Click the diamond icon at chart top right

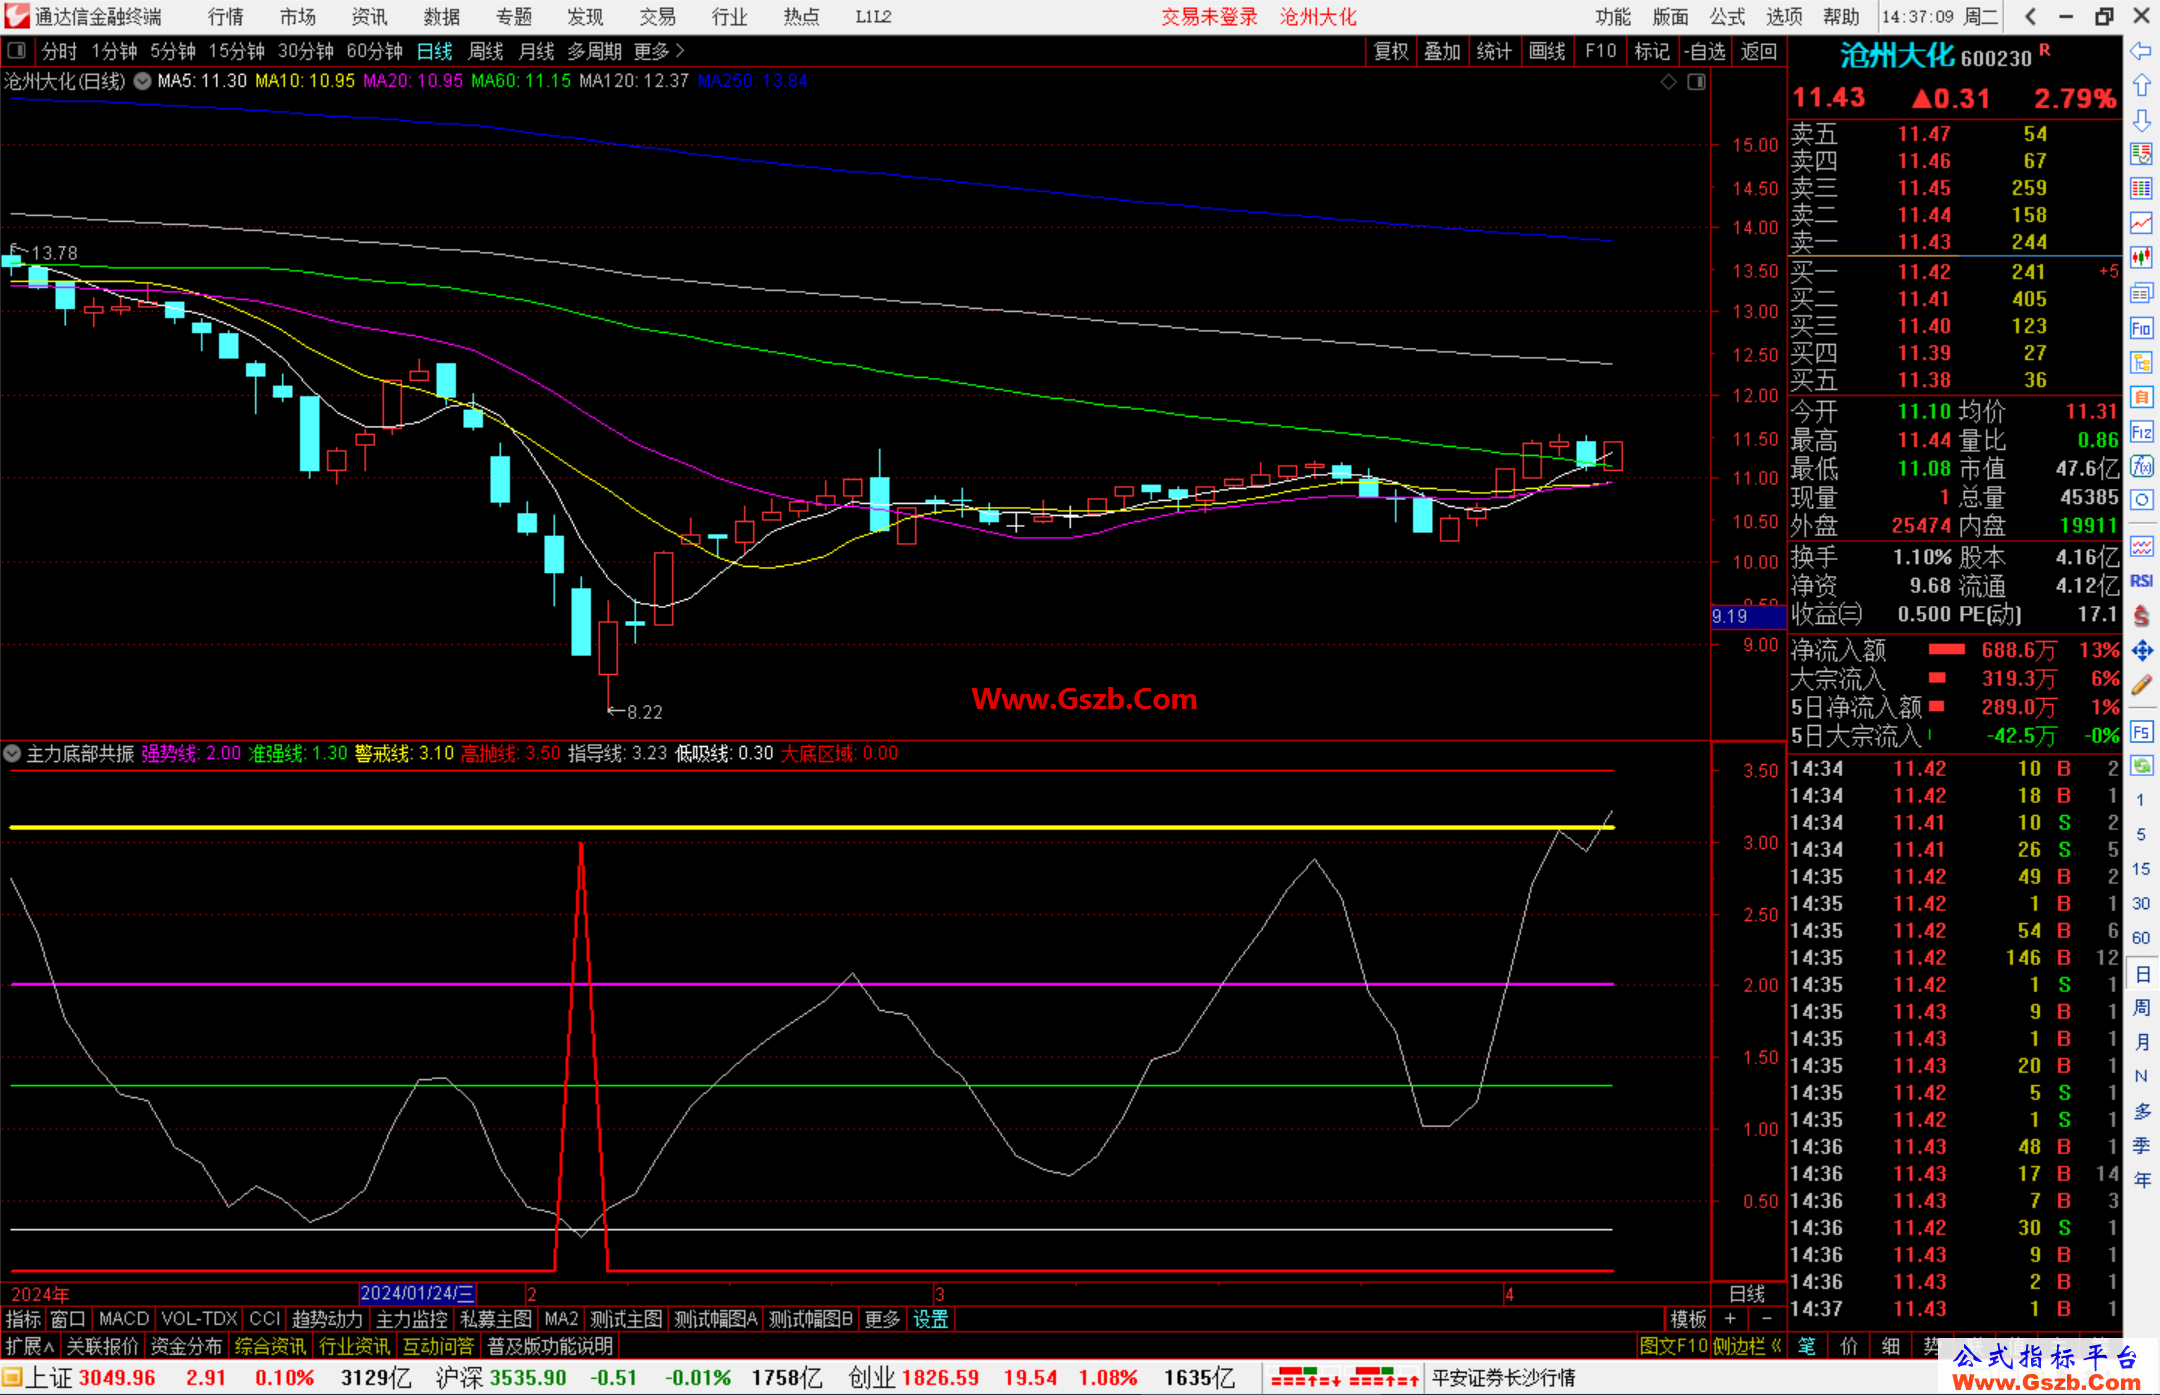point(1668,82)
